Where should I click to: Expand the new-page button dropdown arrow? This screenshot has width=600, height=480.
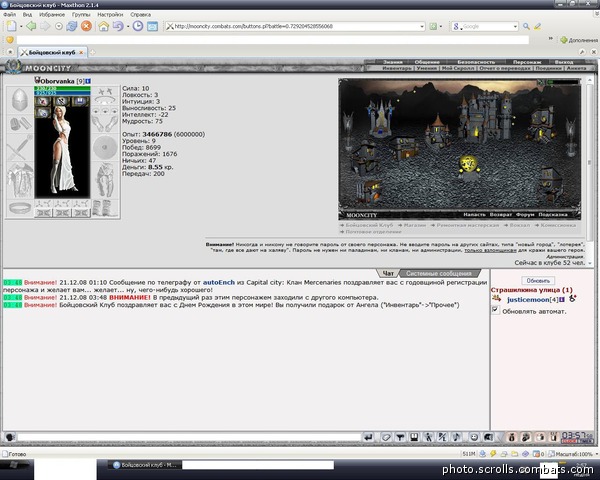pyautogui.click(x=21, y=26)
